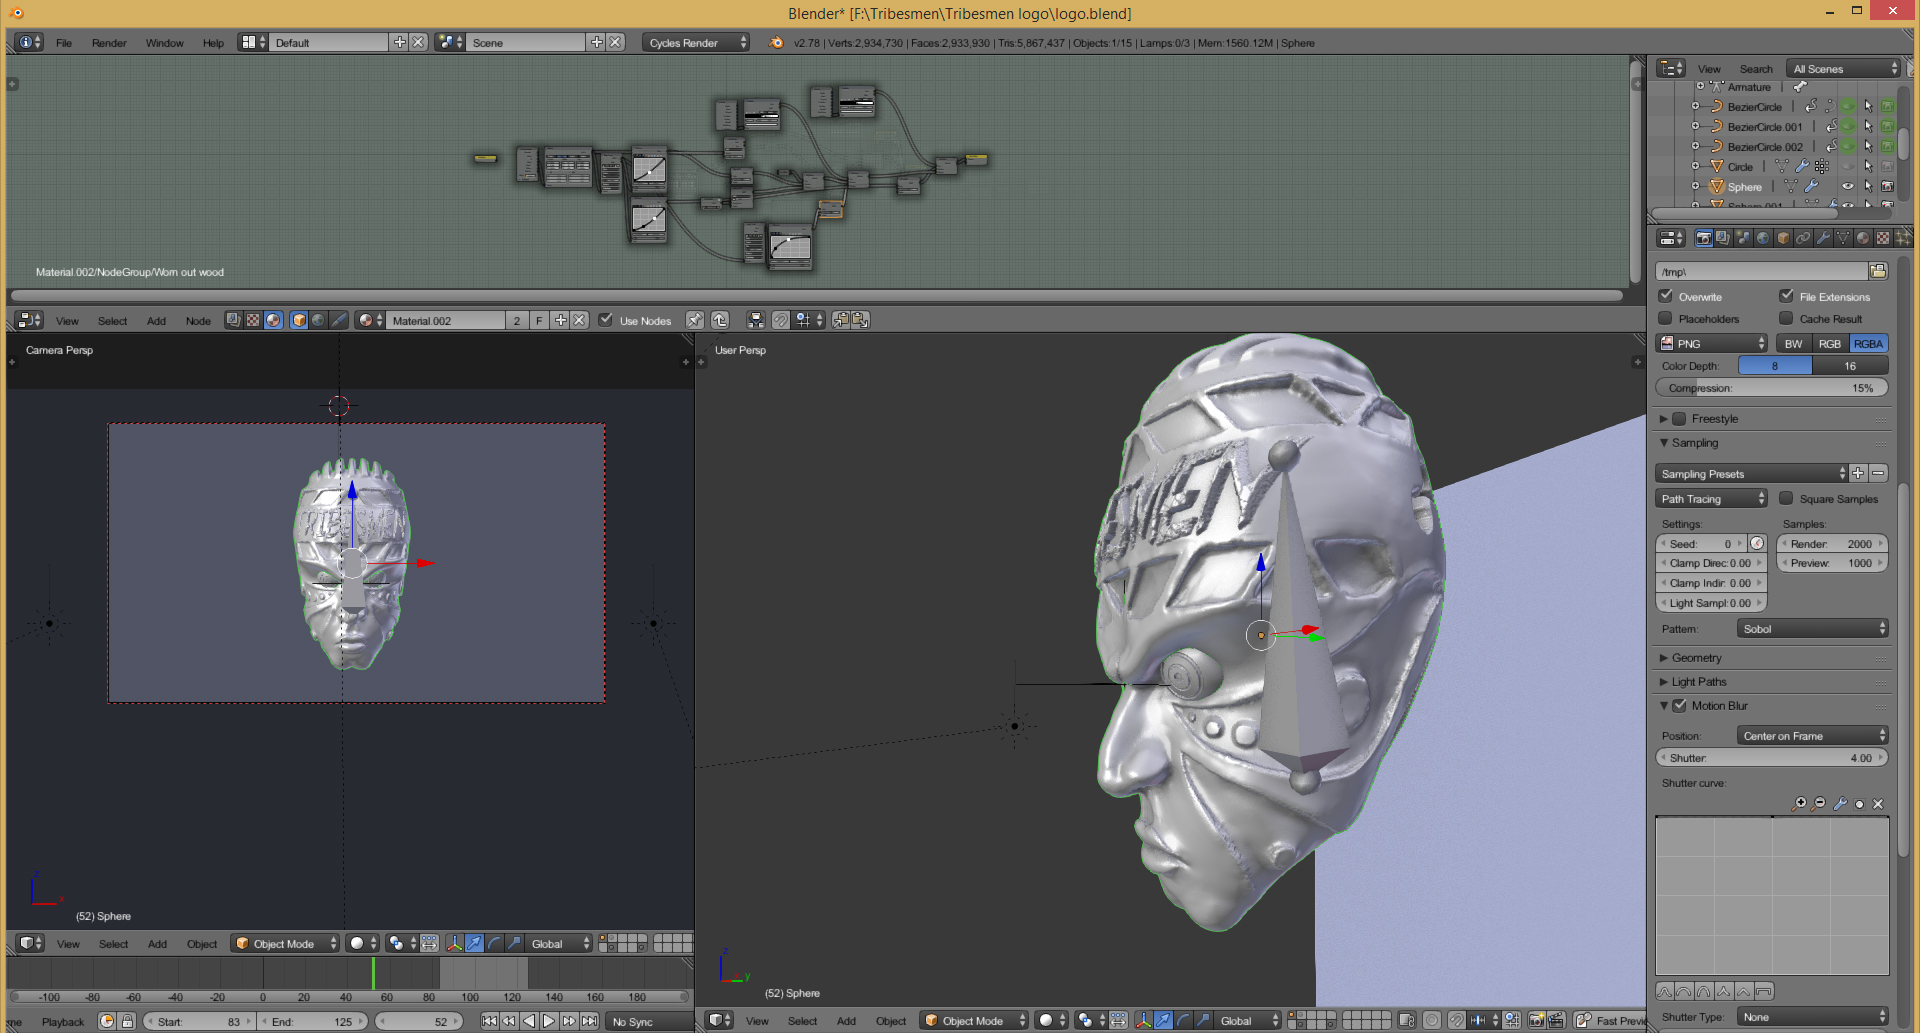Screen dimensions: 1920x1033
Task: Open shutter curve tools (wrench icon)
Action: [x=1840, y=804]
